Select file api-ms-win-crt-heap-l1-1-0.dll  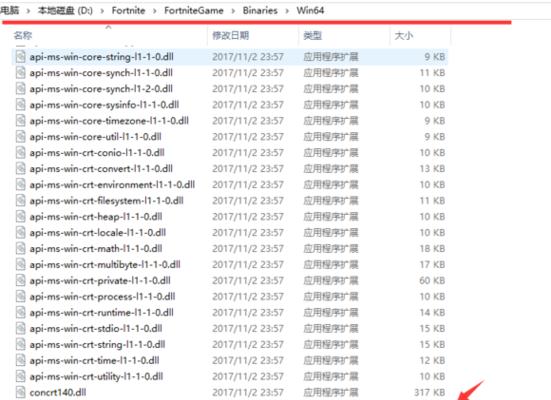pos(96,217)
